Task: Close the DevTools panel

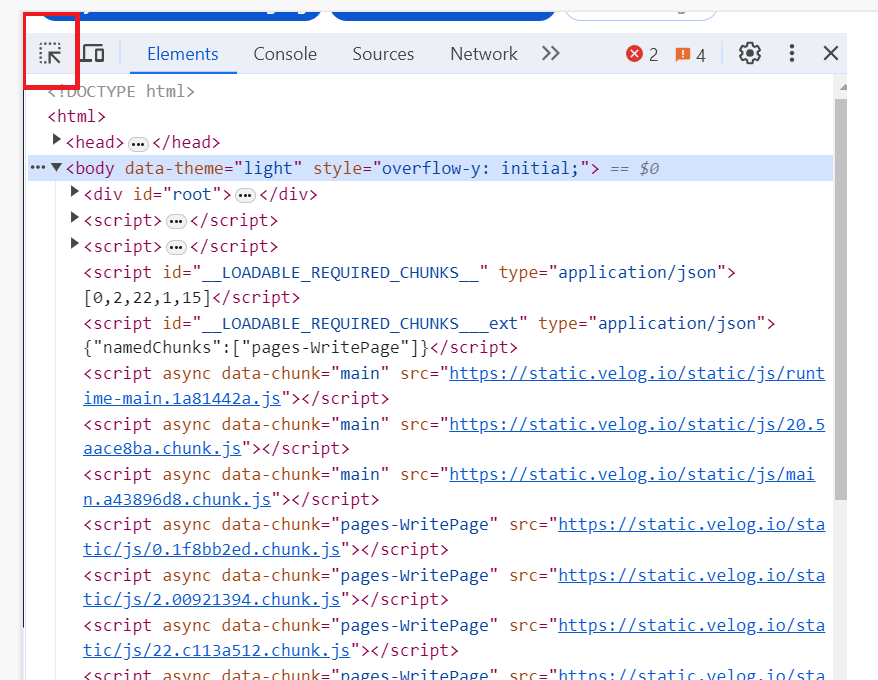Action: click(831, 53)
